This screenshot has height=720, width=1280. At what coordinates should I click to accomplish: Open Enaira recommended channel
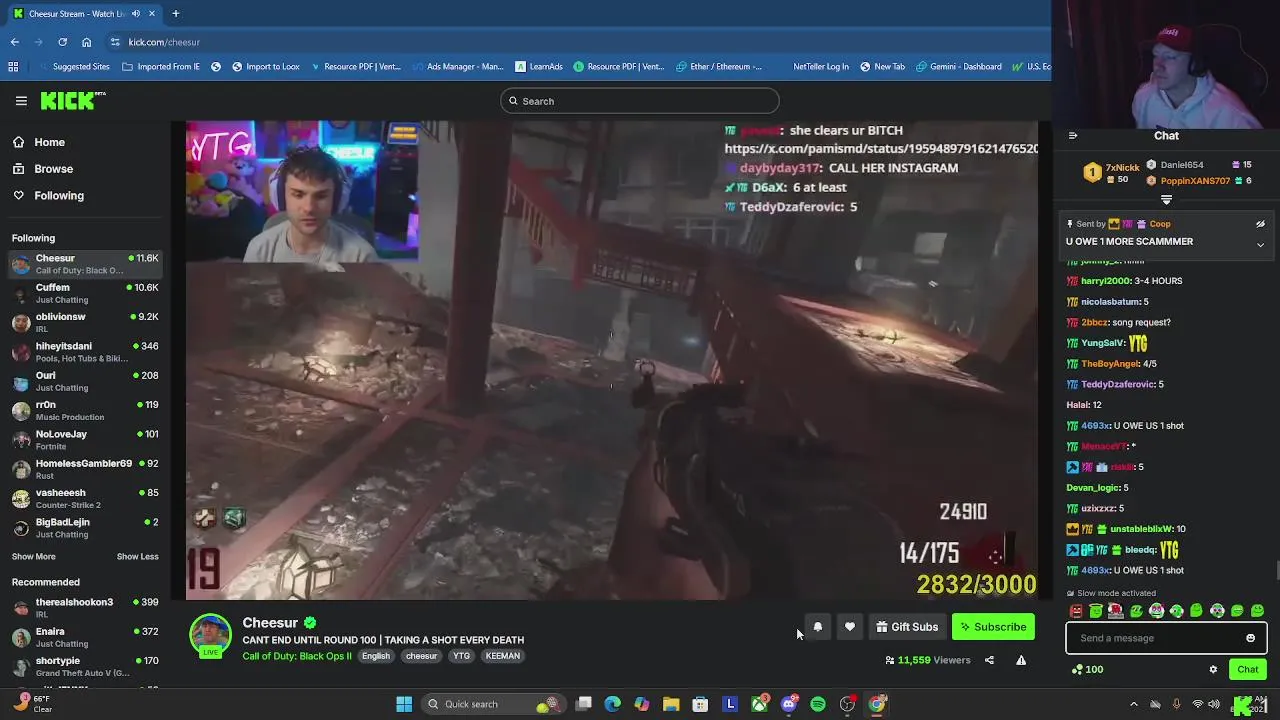[x=85, y=637]
